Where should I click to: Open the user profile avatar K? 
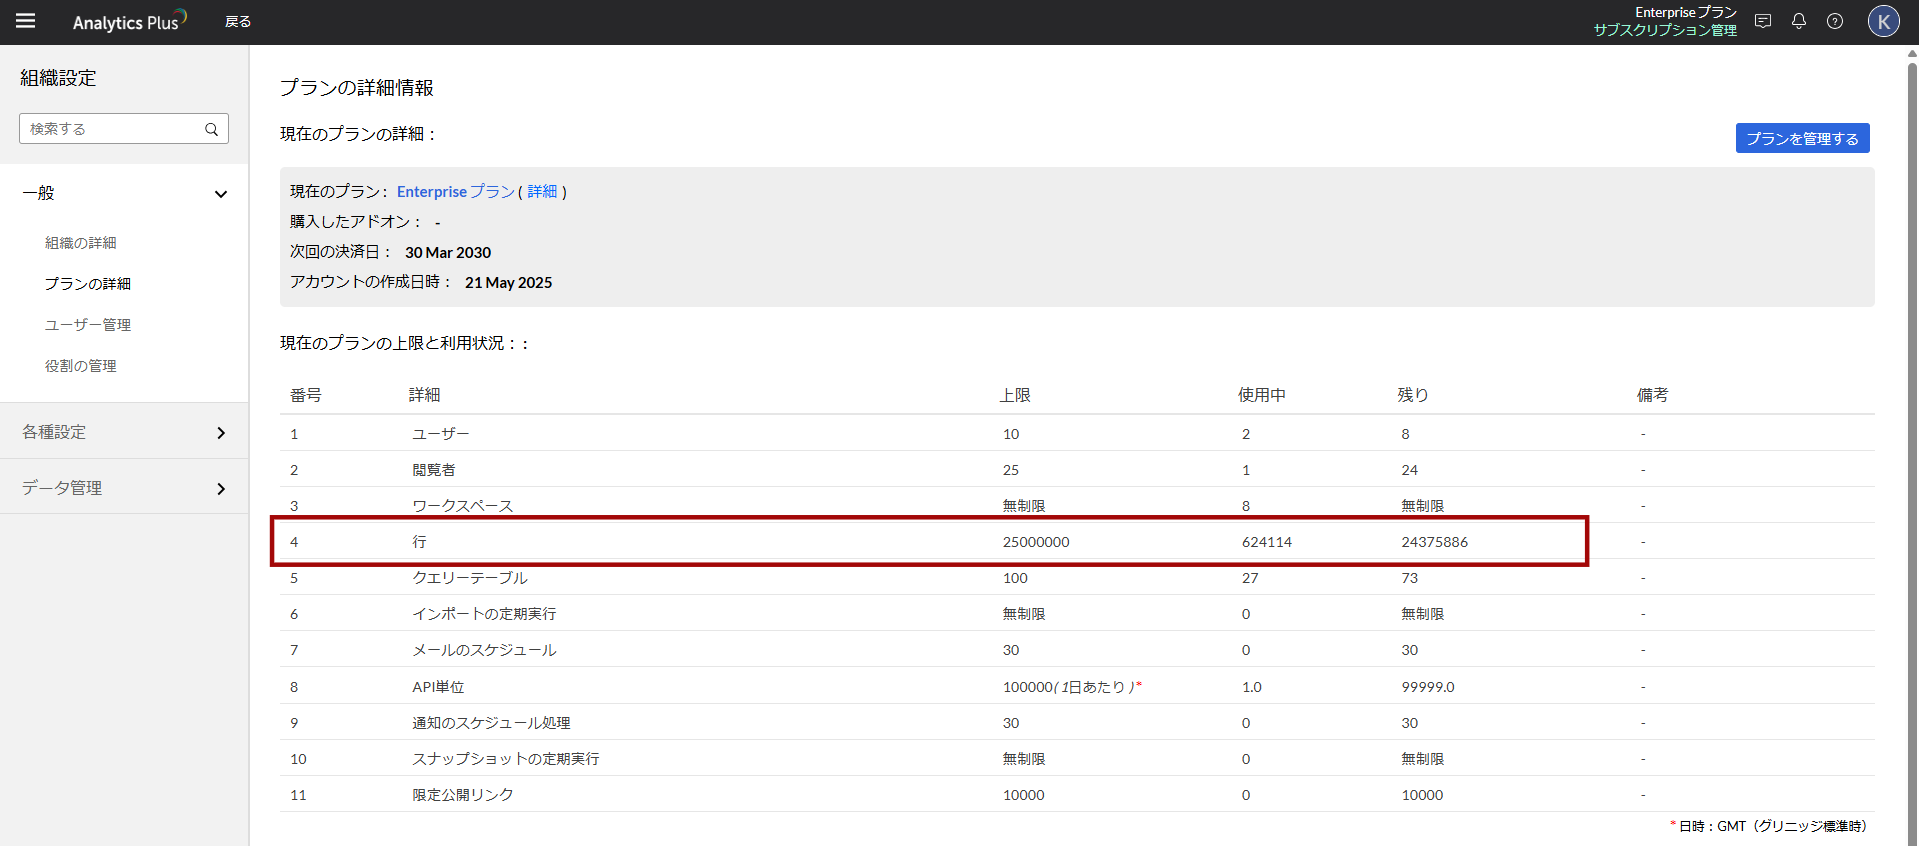1883,21
